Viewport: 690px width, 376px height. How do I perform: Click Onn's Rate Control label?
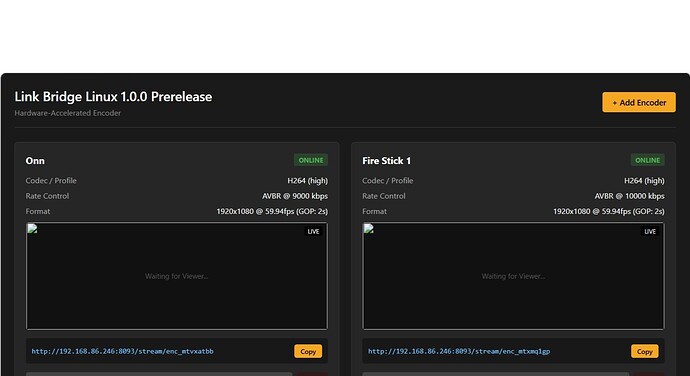(47, 196)
